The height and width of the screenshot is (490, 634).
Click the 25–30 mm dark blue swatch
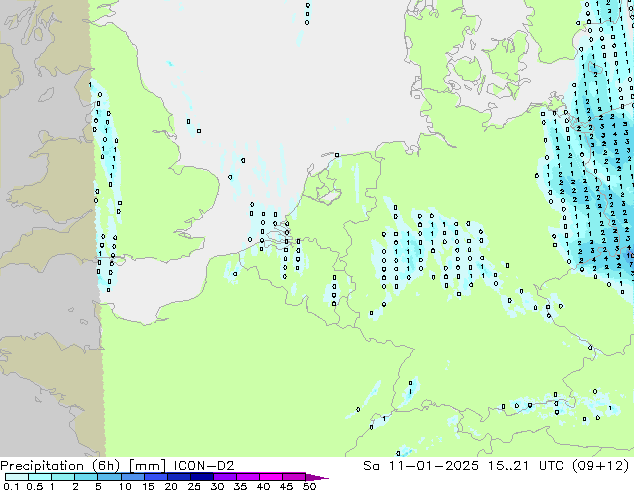point(201,477)
